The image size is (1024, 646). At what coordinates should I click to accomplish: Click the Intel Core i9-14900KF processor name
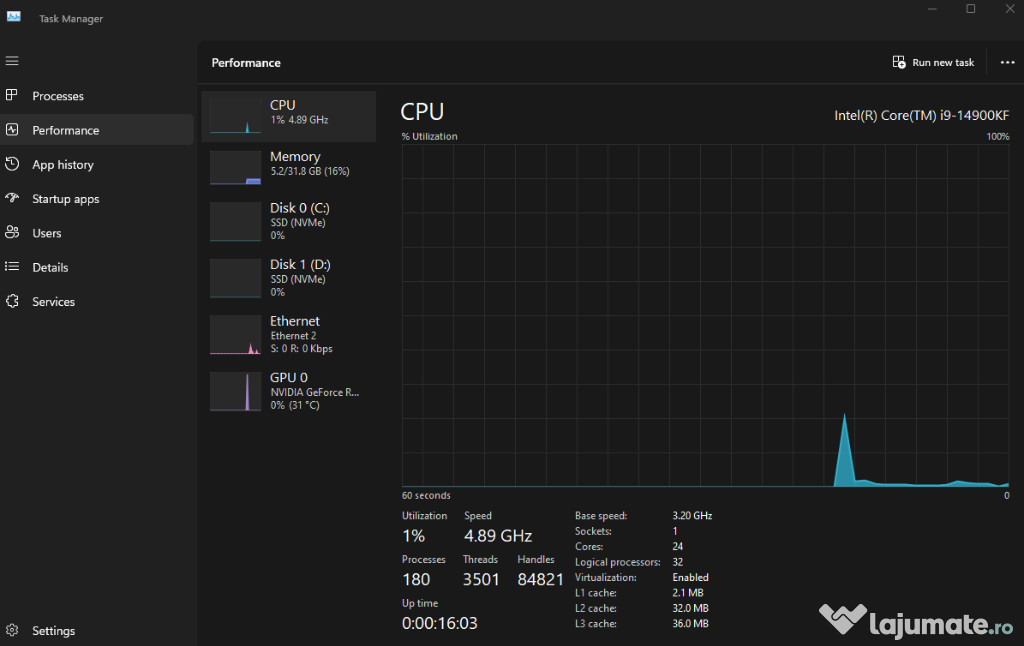point(921,116)
